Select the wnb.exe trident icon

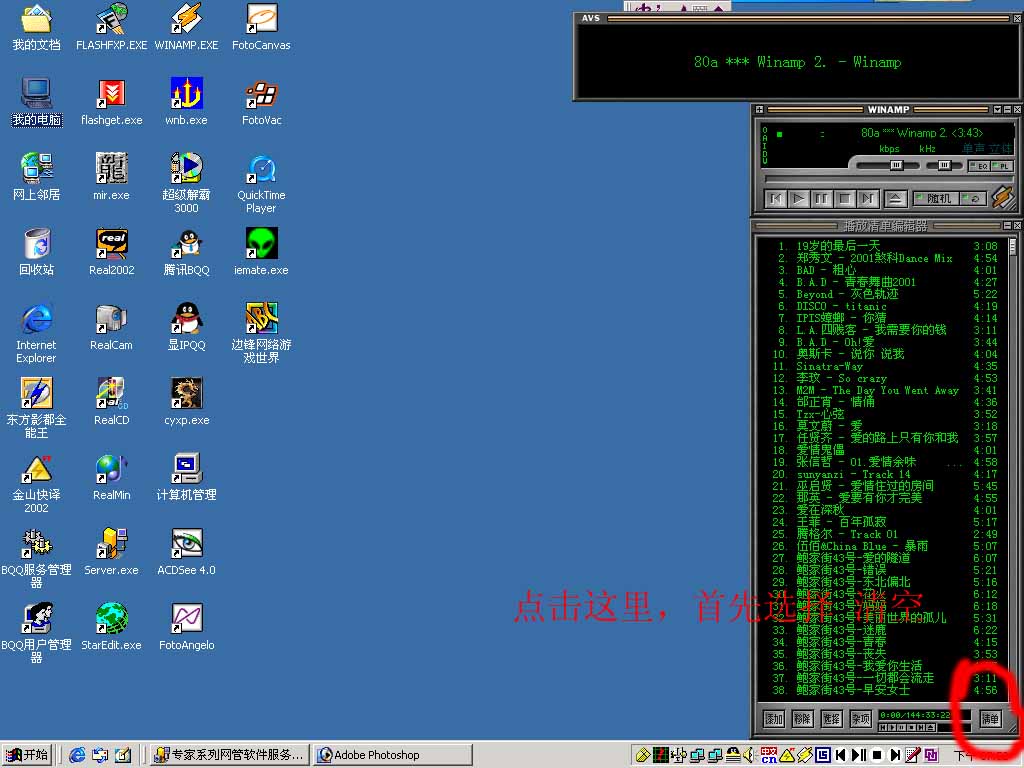pyautogui.click(x=186, y=102)
